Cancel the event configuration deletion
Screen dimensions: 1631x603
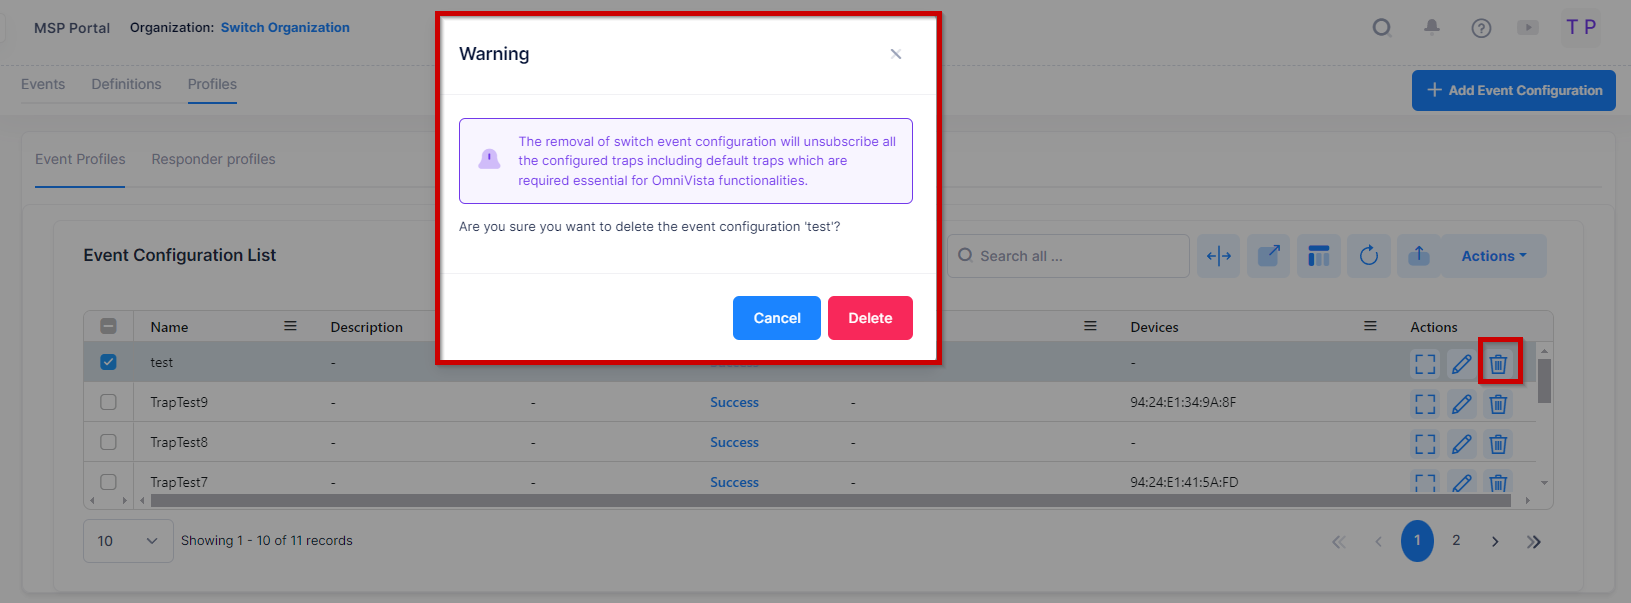(x=776, y=318)
